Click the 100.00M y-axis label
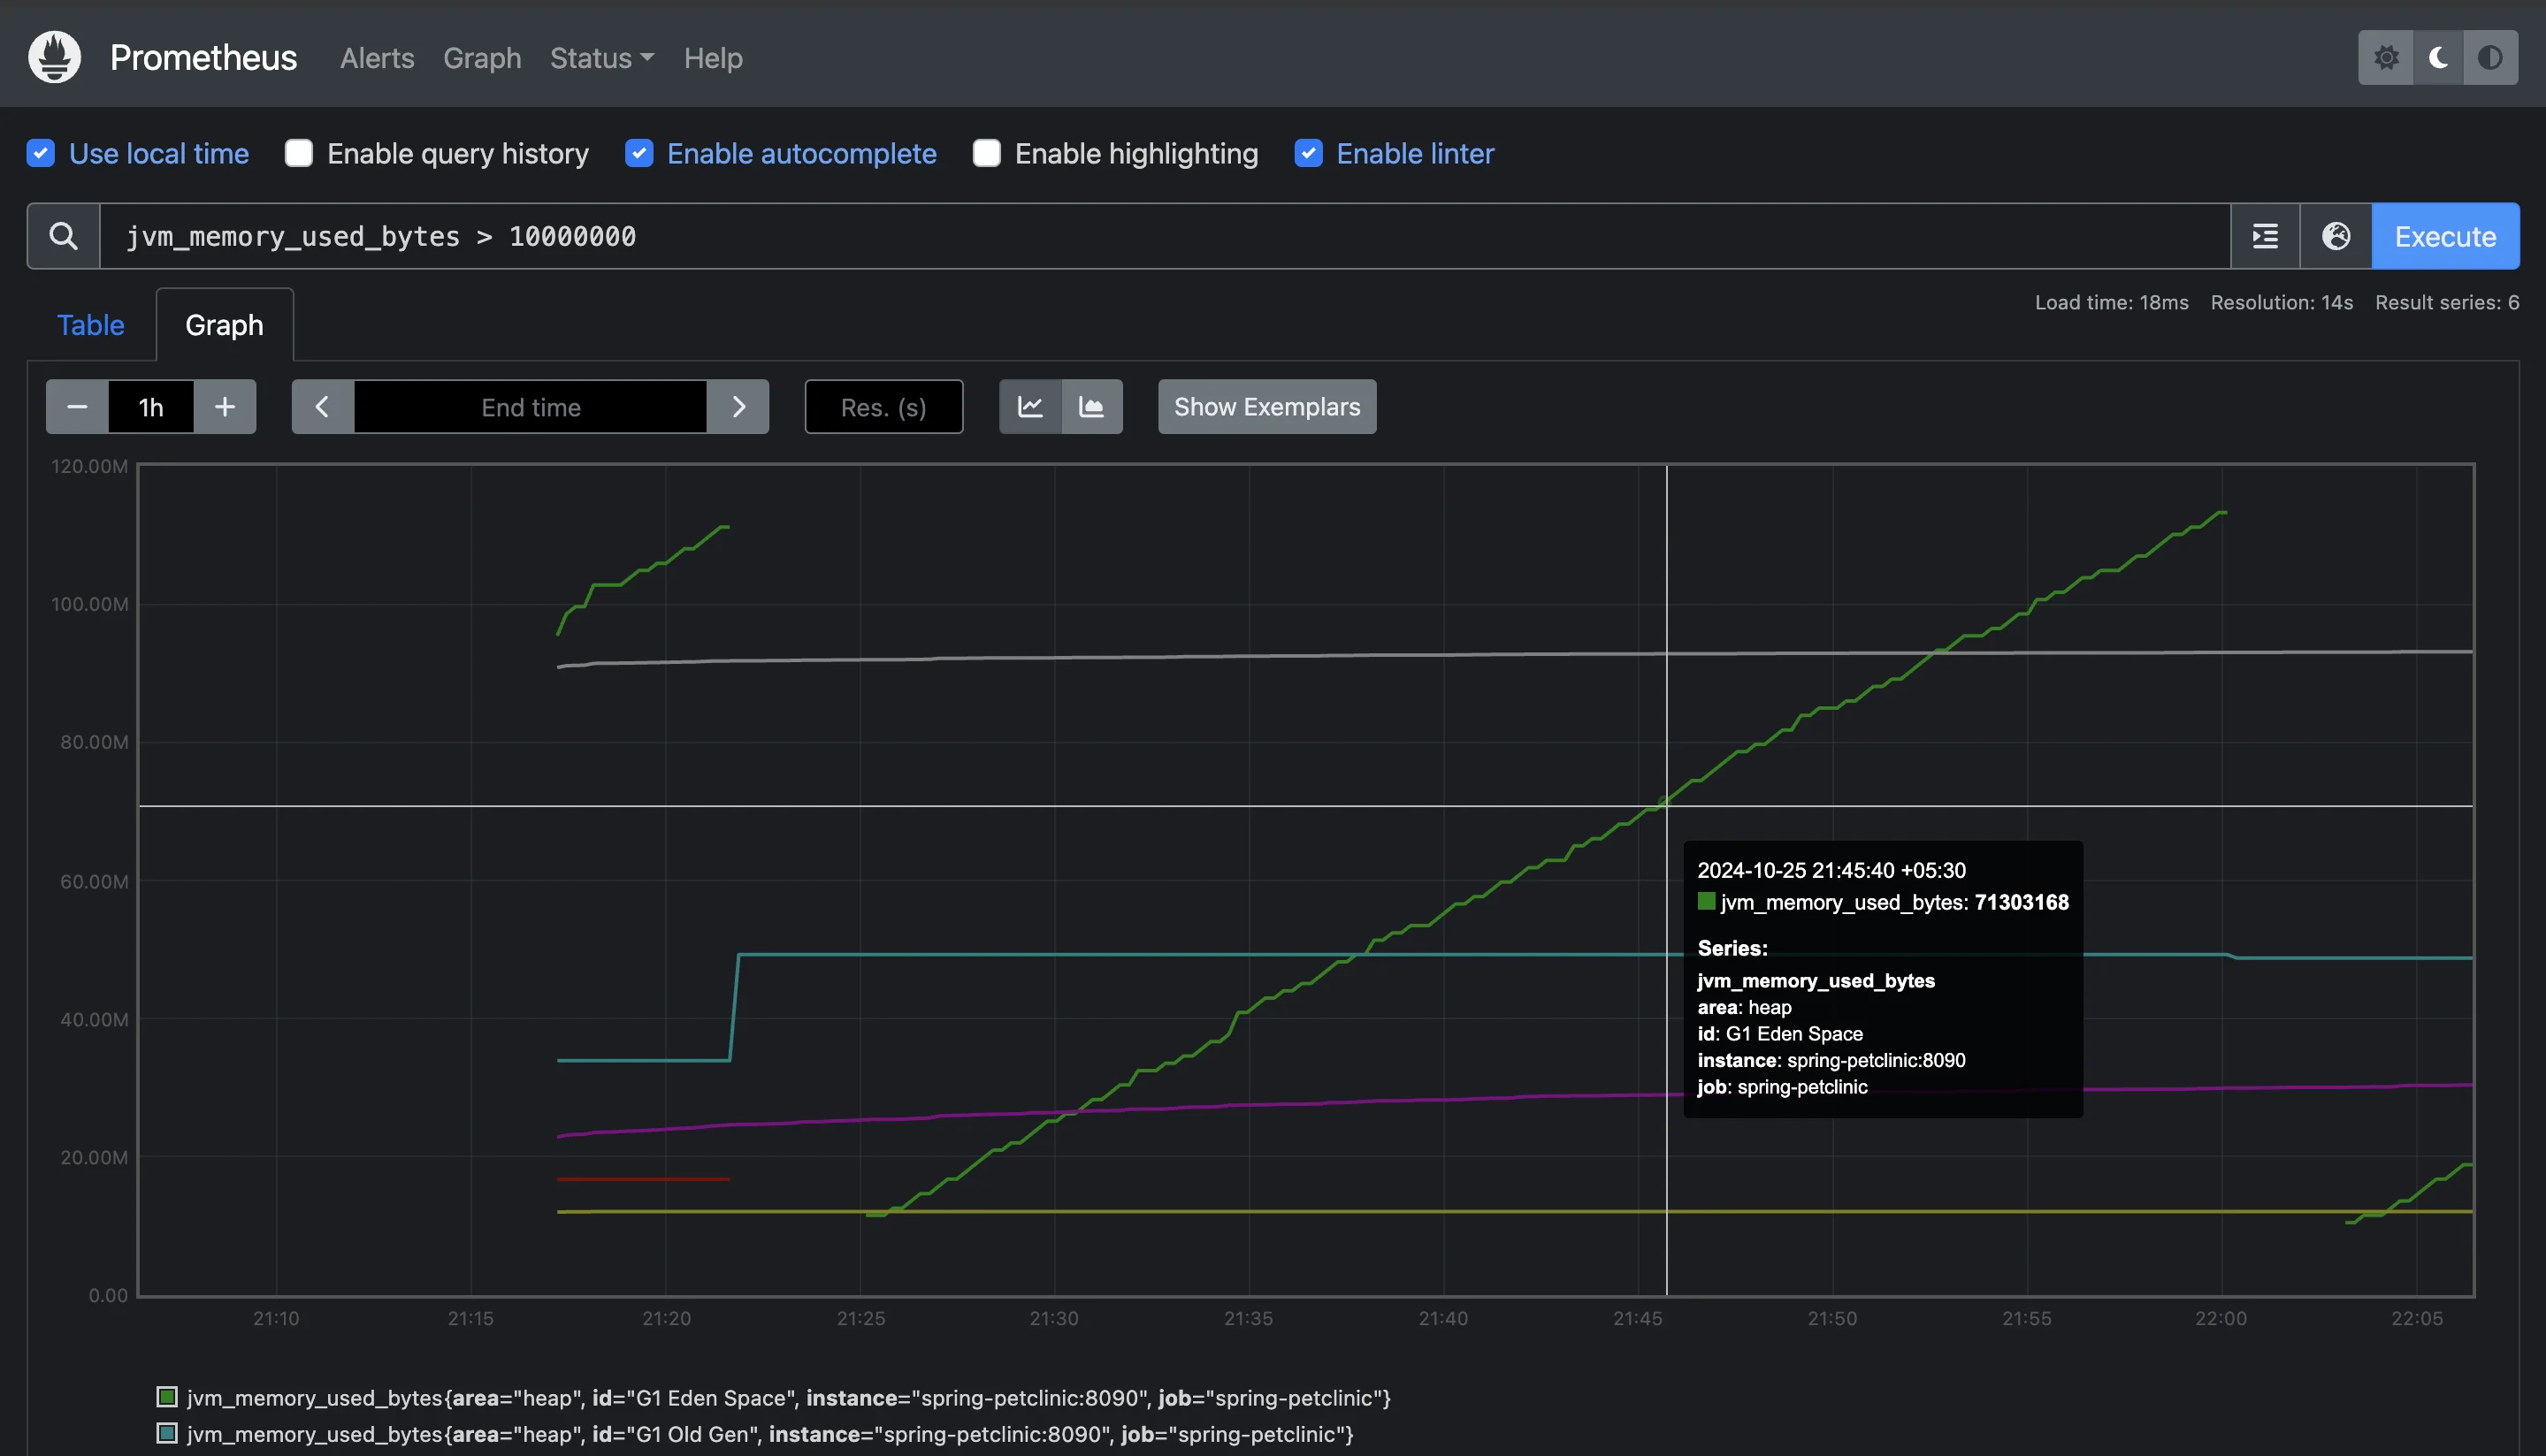2546x1456 pixels. tap(90, 604)
